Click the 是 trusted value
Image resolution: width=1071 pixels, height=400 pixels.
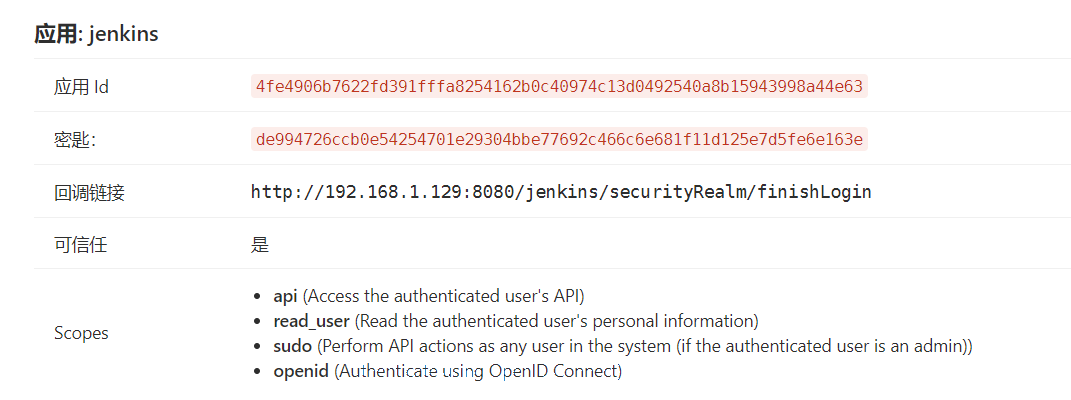[x=260, y=244]
